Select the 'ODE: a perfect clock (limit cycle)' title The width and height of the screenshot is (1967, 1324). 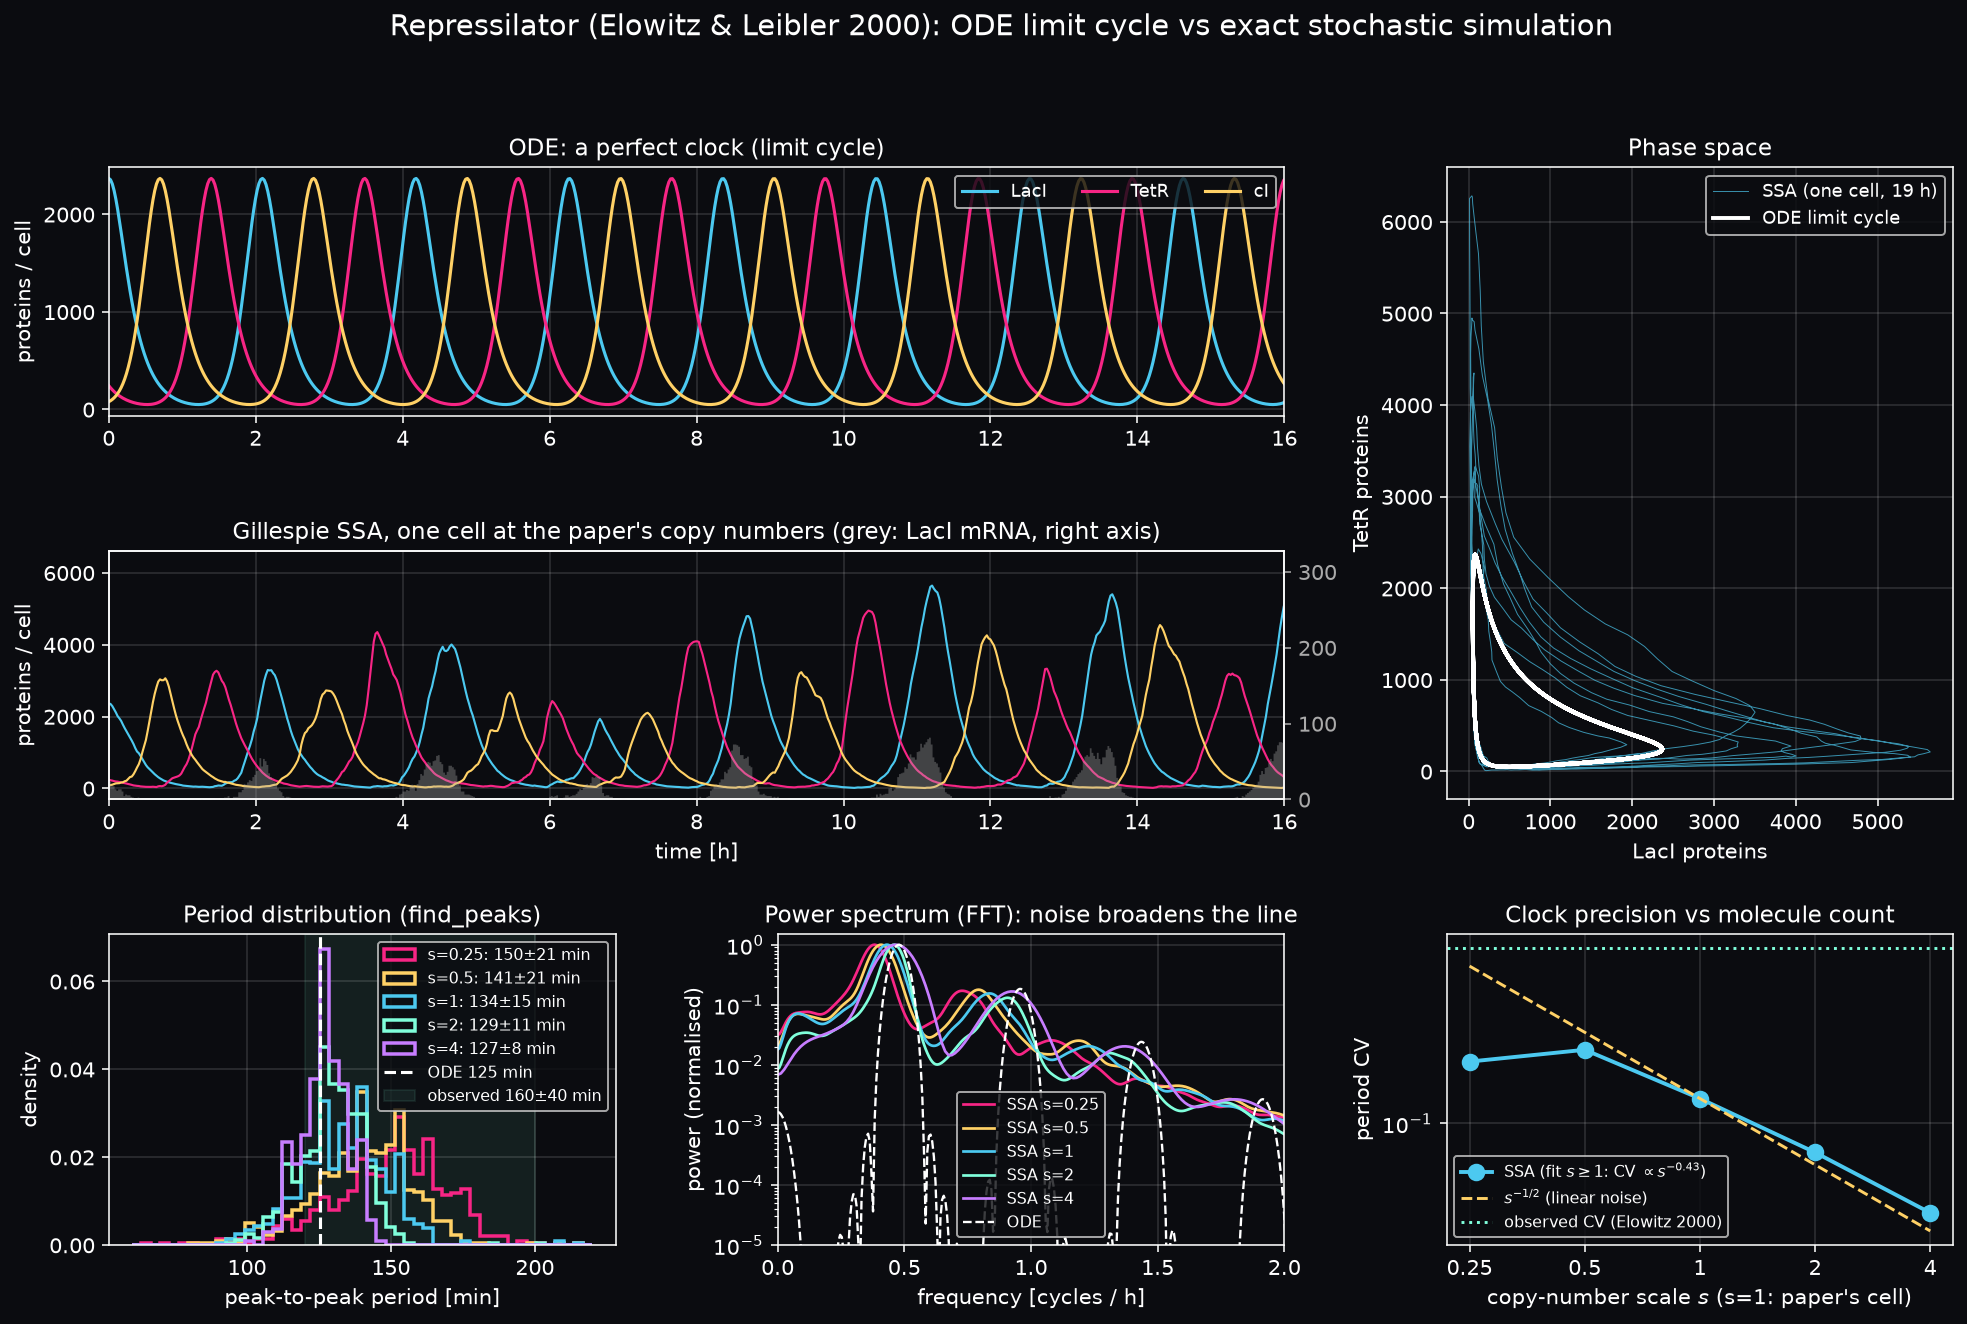696,148
